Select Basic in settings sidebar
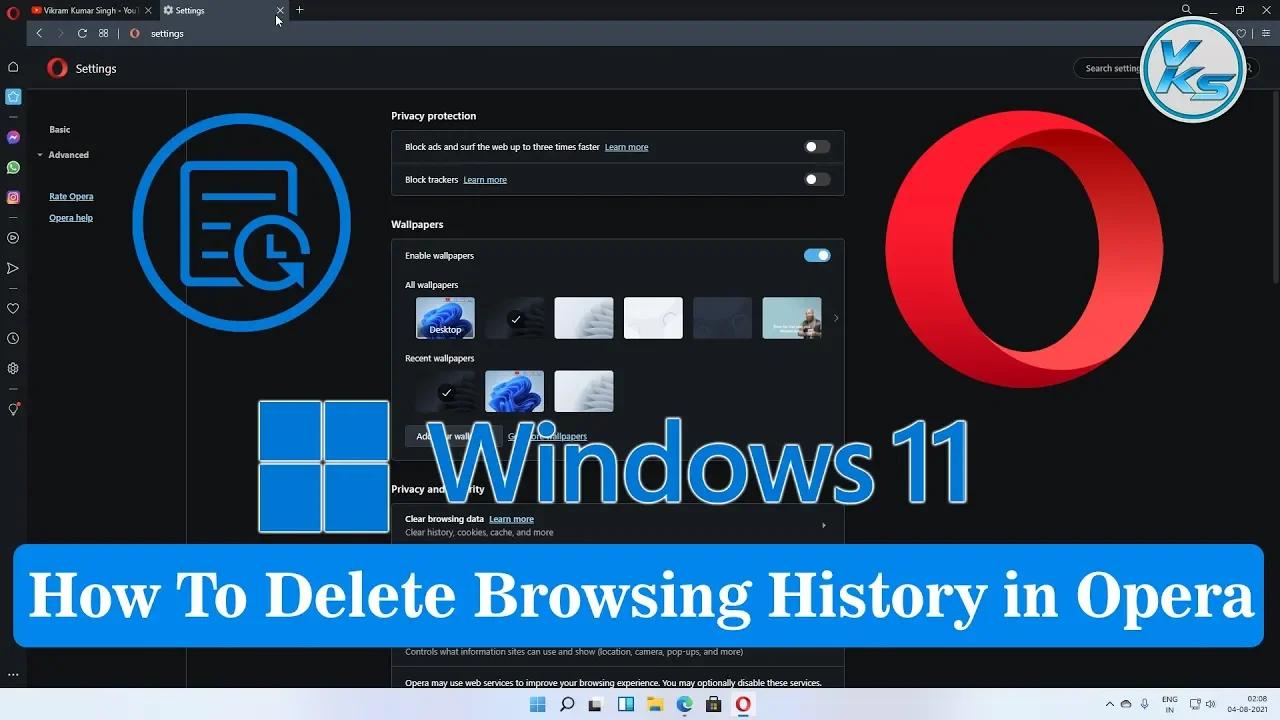 tap(60, 130)
